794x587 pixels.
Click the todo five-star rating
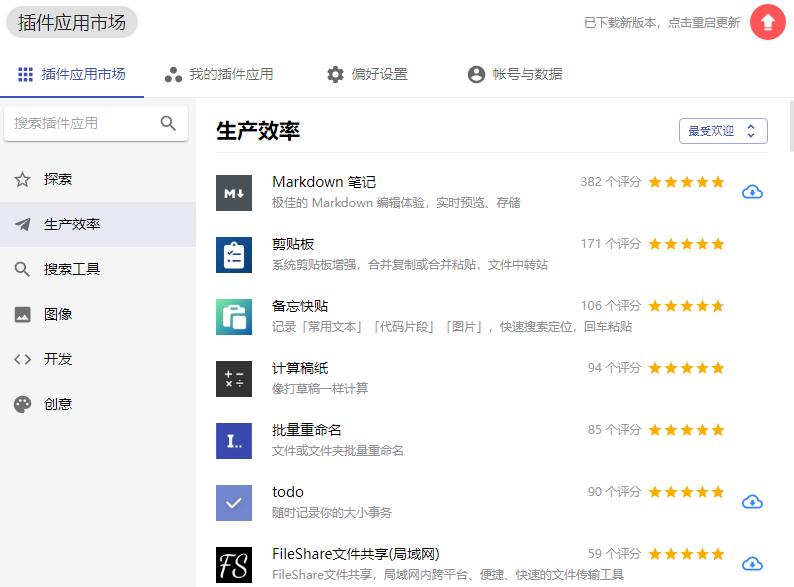686,492
